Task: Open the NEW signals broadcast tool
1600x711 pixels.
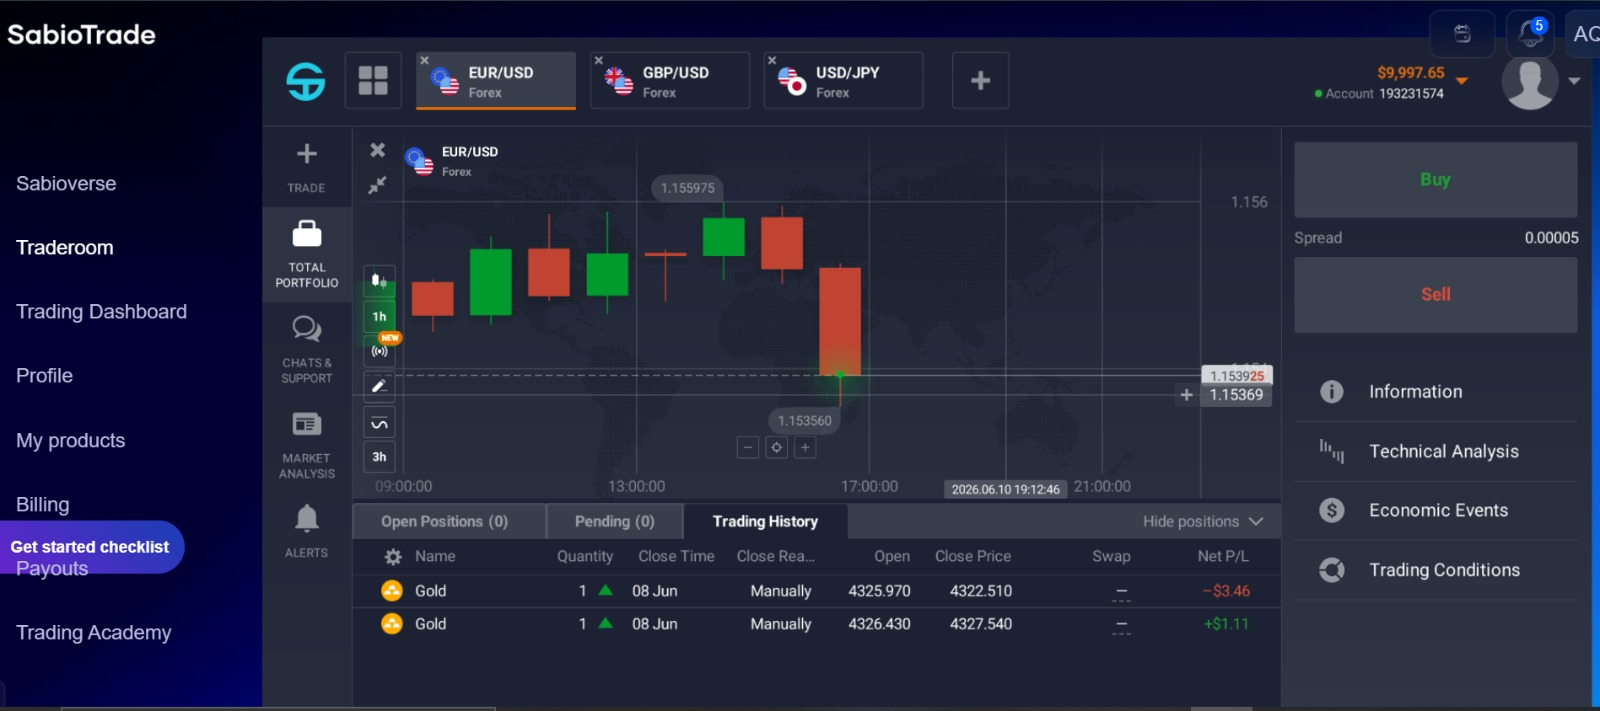Action: (x=380, y=349)
